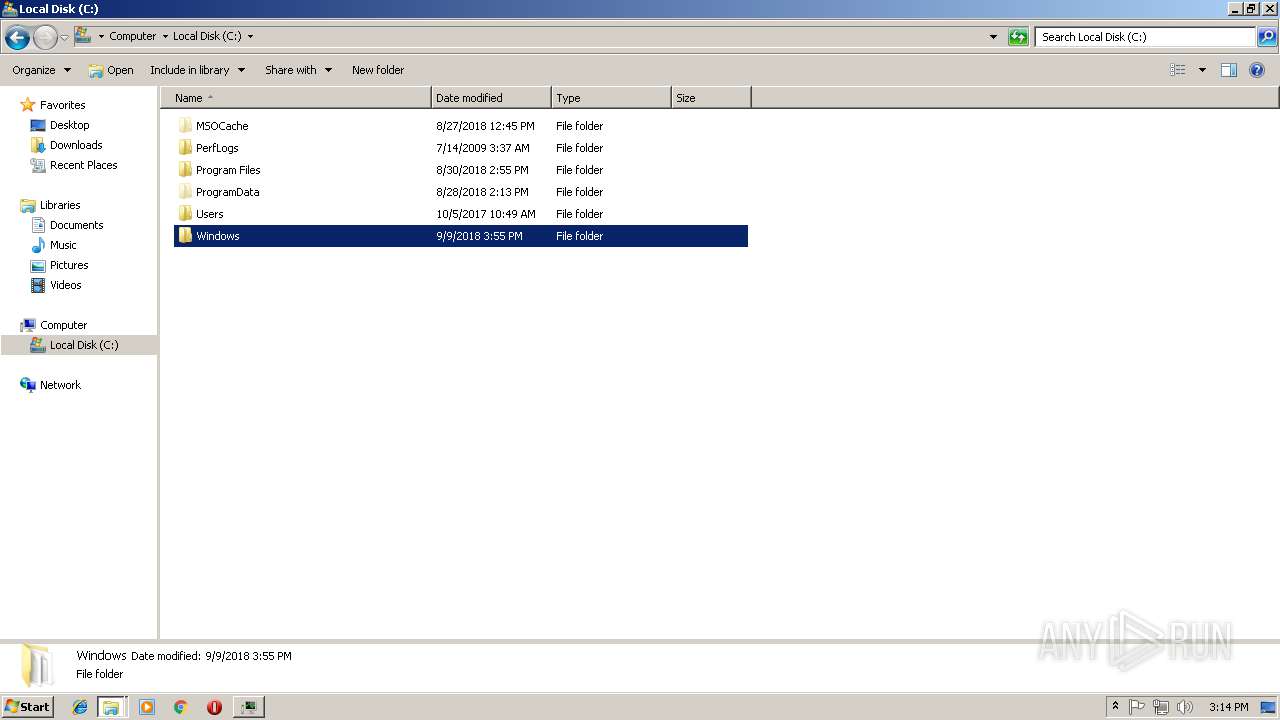The image size is (1280, 720).
Task: Select the Program Files folder
Action: point(227,170)
